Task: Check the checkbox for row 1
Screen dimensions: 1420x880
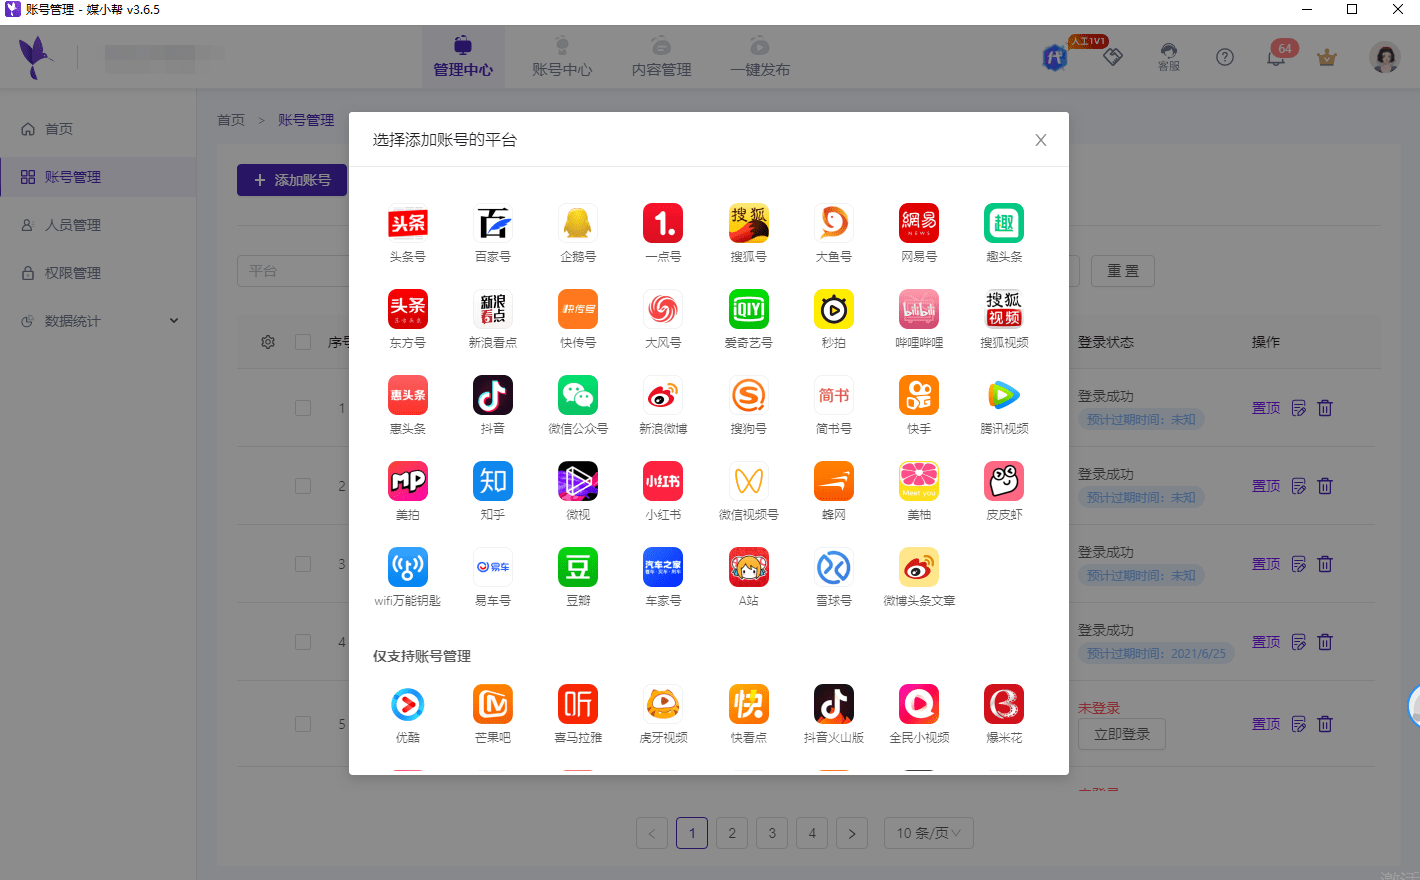Action: 303,408
